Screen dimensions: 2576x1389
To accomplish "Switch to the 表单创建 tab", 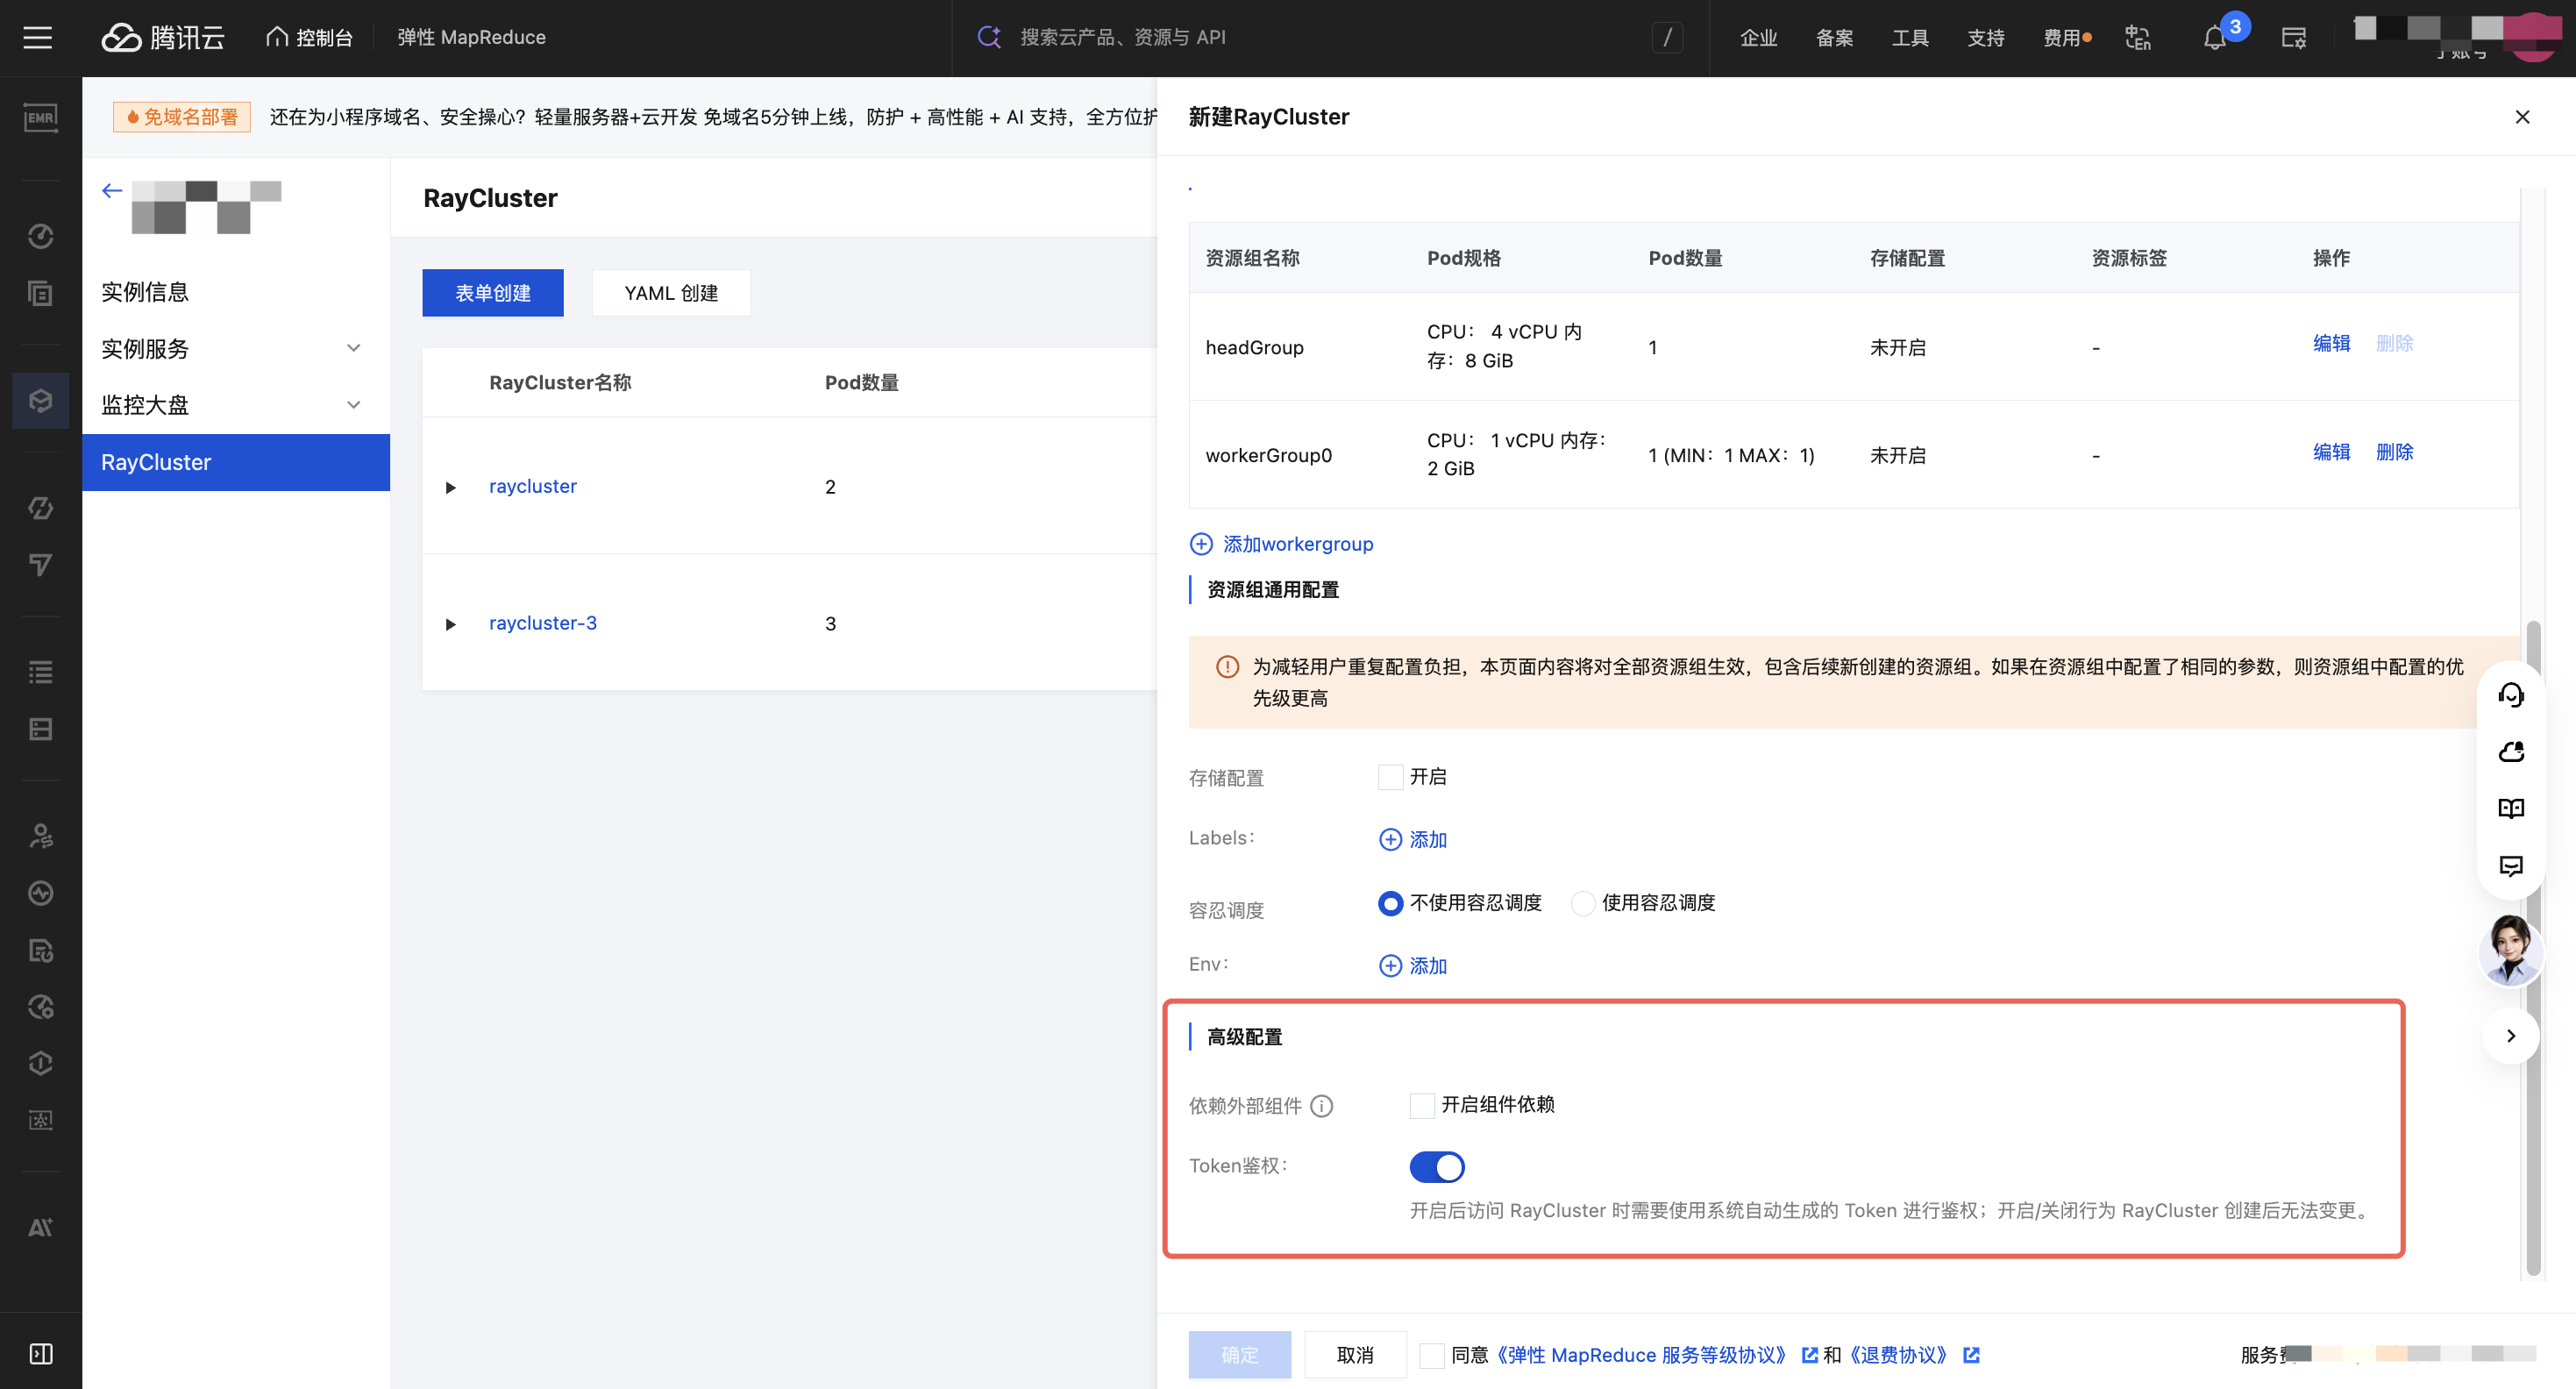I will click(492, 293).
